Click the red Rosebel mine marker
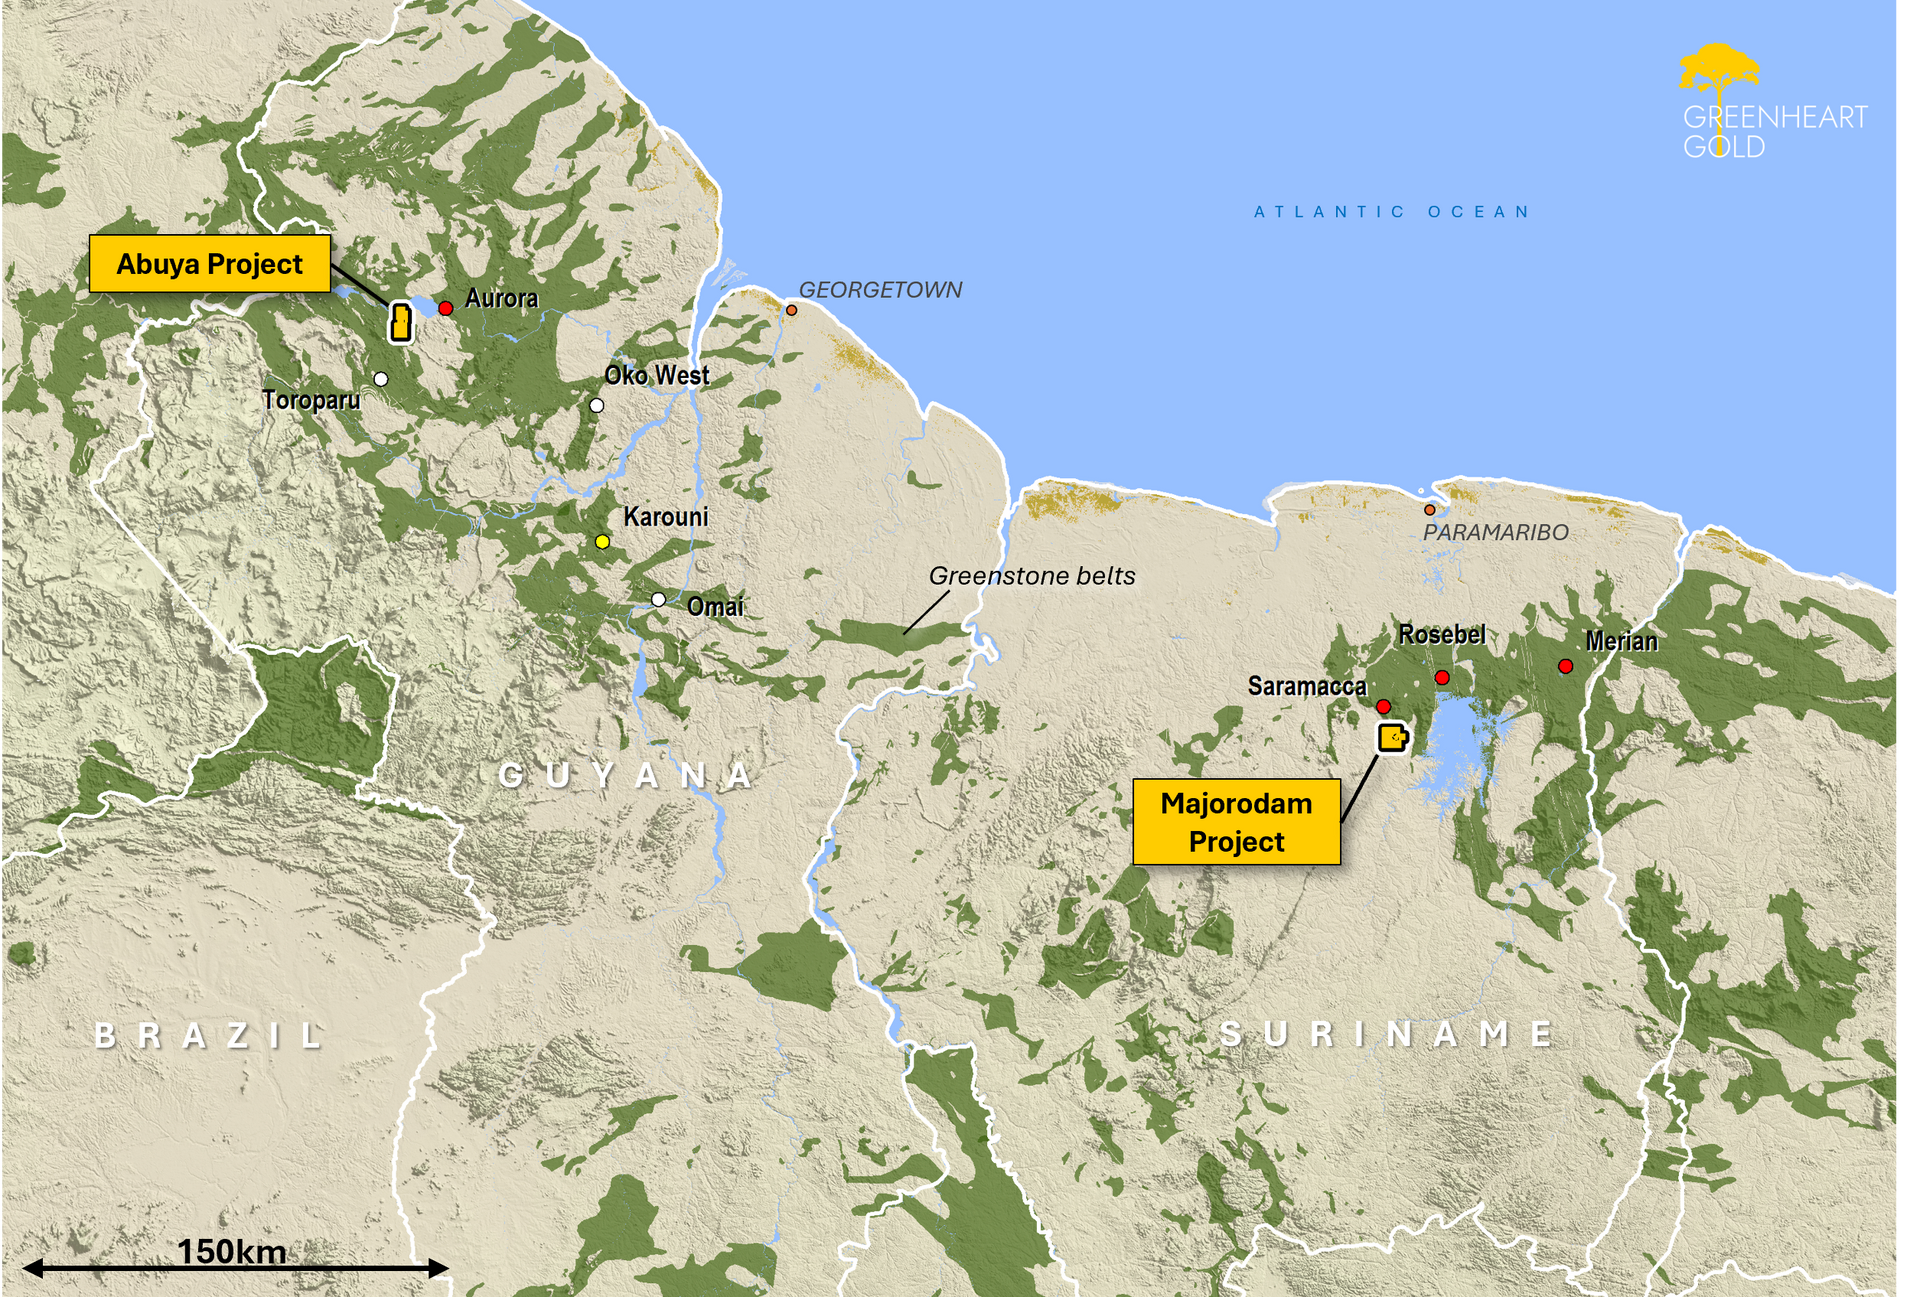The image size is (1920, 1297). click(1442, 677)
